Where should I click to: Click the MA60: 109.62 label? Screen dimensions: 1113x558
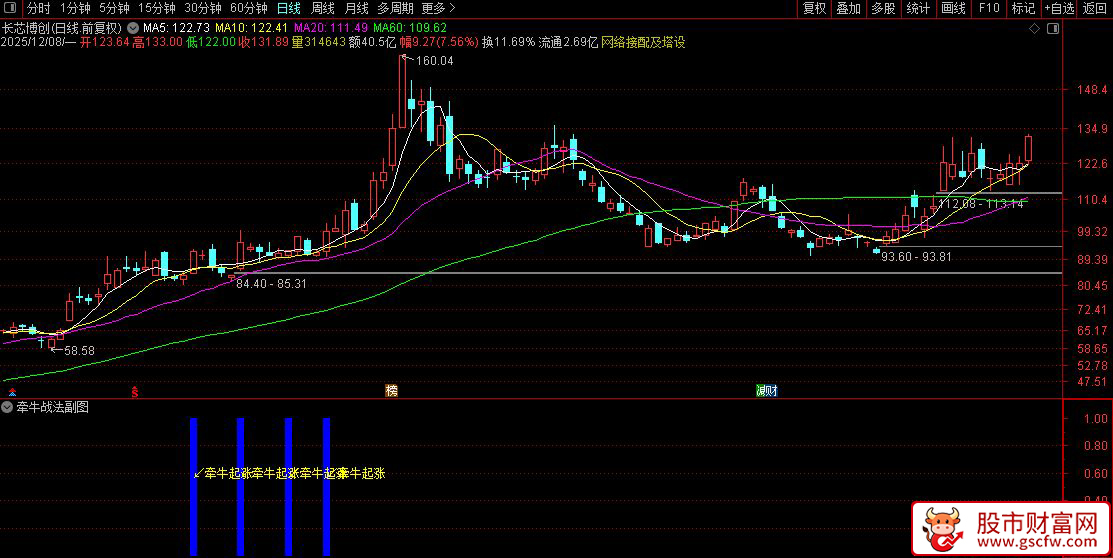[410, 28]
